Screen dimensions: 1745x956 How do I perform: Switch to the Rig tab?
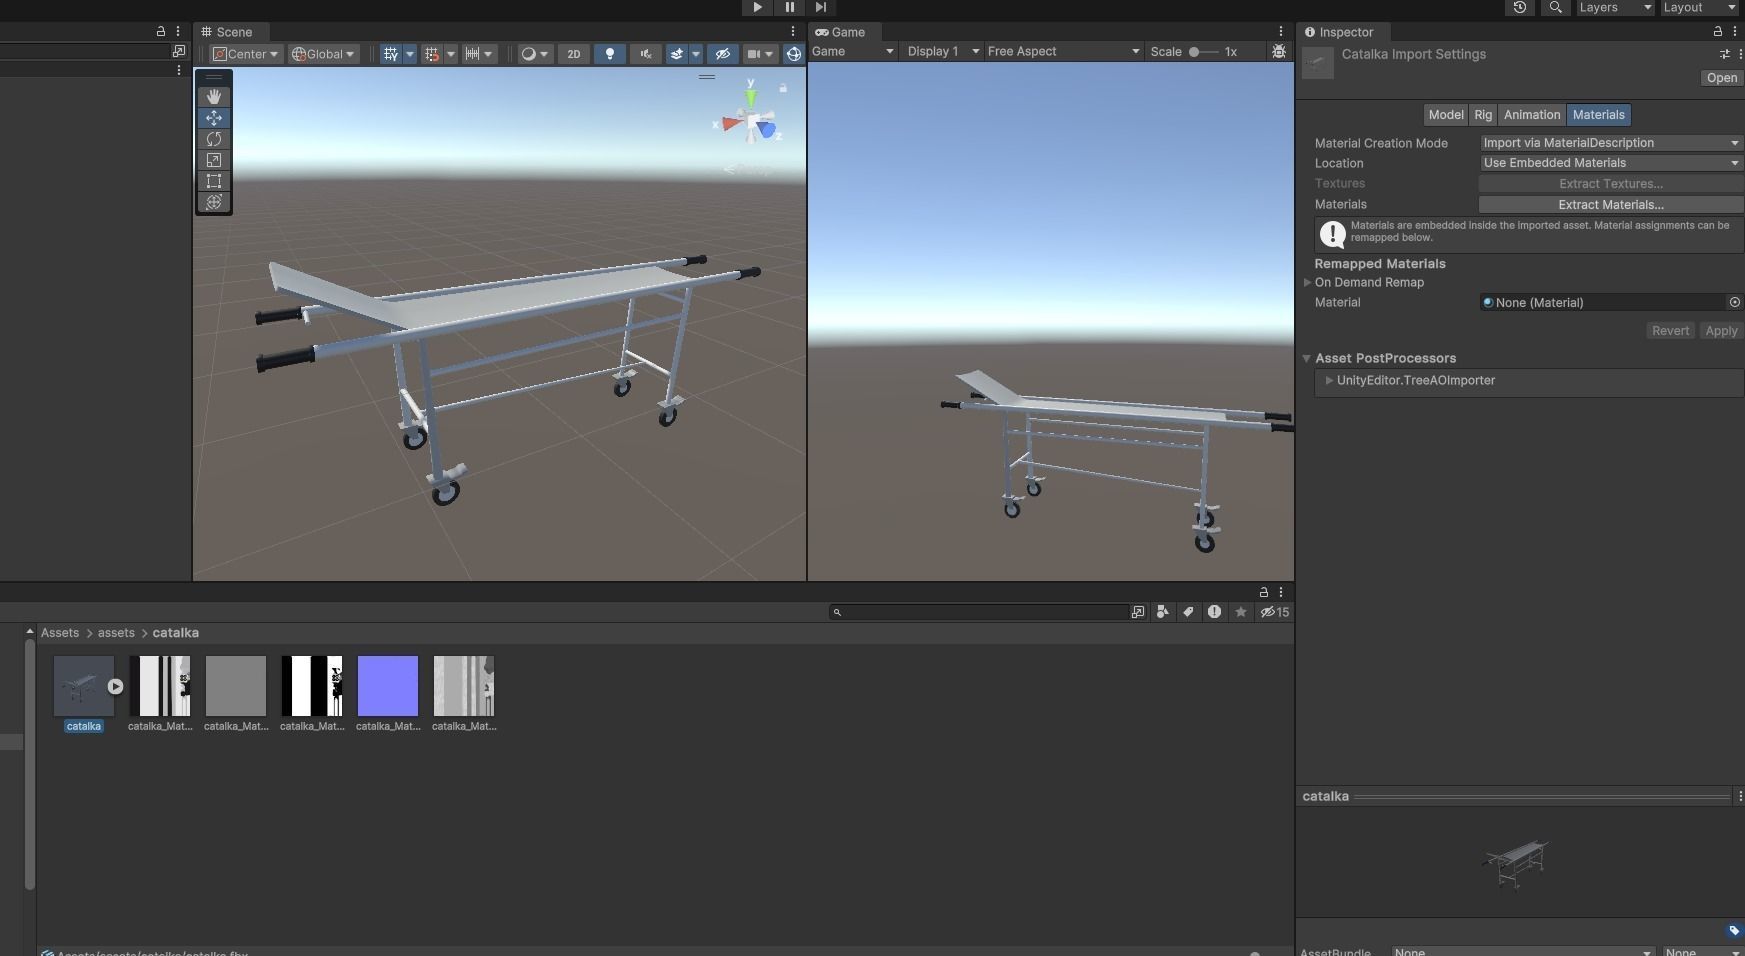click(1482, 115)
